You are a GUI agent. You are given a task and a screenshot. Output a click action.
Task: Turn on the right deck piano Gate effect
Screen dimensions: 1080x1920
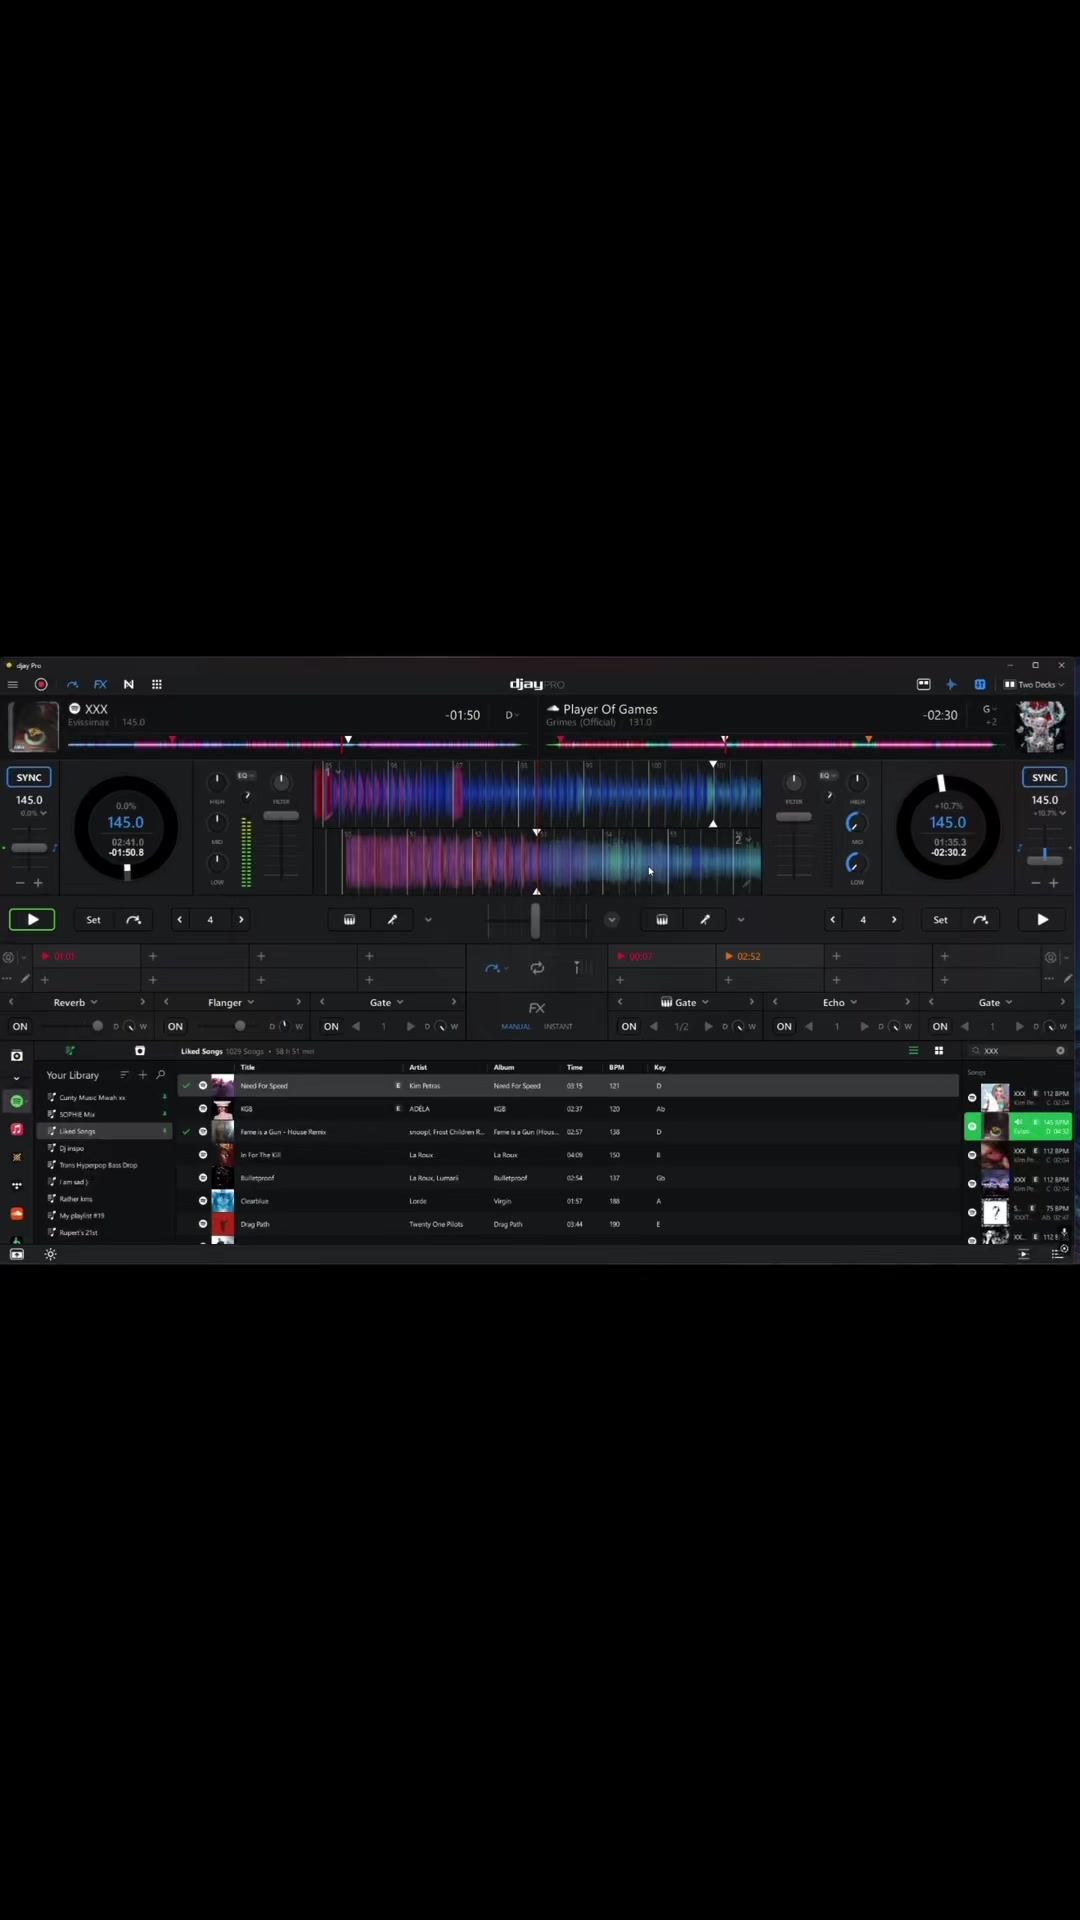coord(629,1027)
